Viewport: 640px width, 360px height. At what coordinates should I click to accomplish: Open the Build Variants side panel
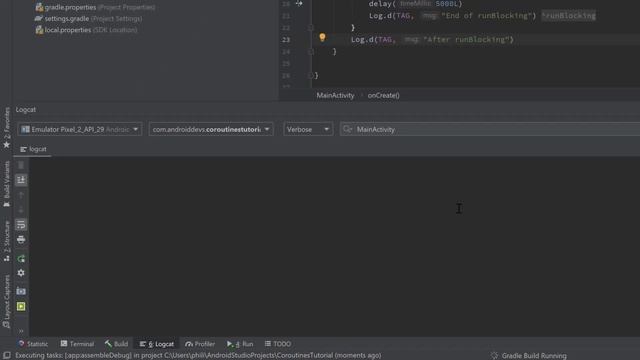click(7, 184)
